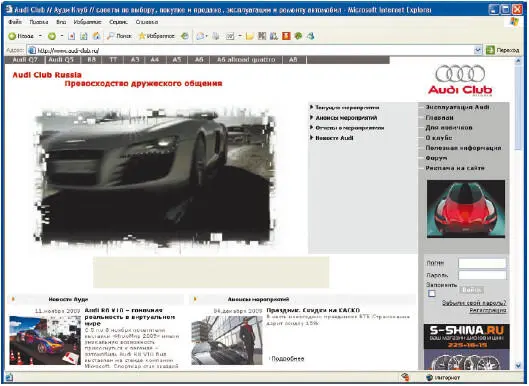The height and width of the screenshot is (386, 529).
Task: Open the History toolbar icon
Action: tap(185, 36)
